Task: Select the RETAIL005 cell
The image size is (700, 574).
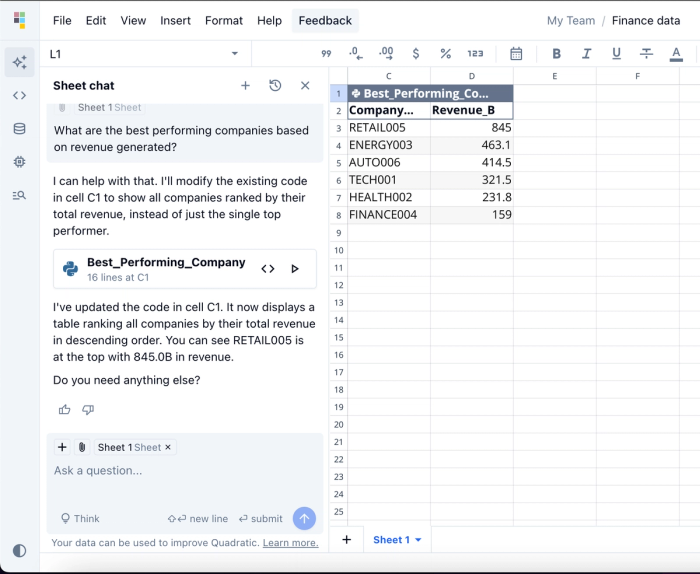Action: coord(389,128)
